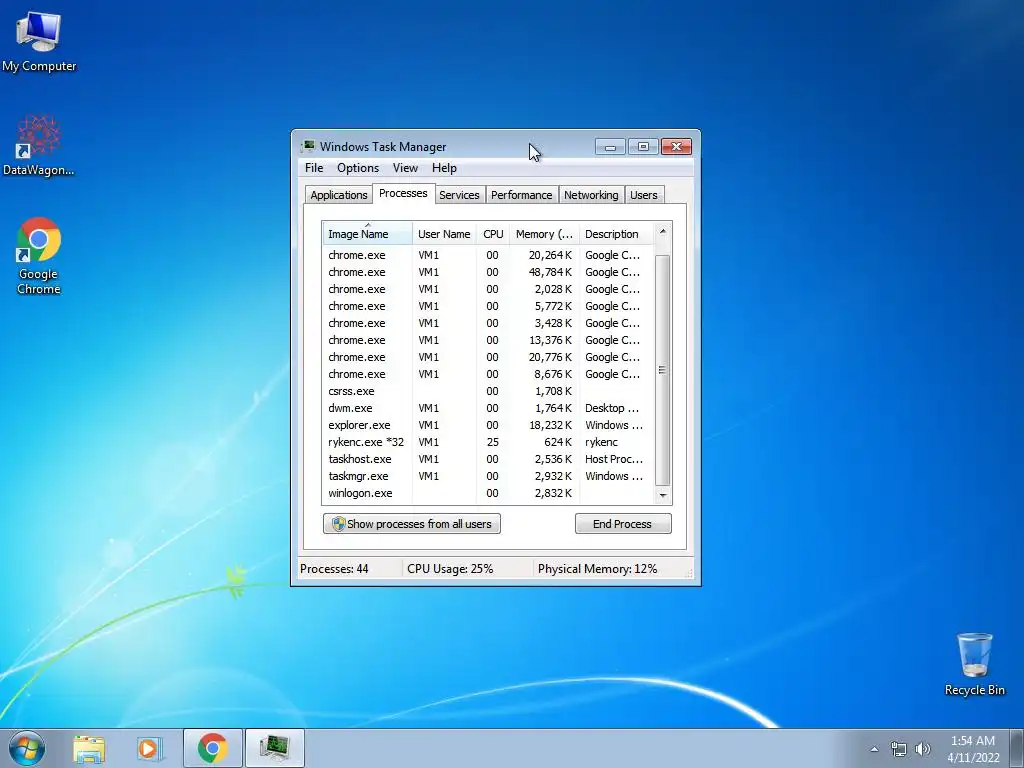Image resolution: width=1024 pixels, height=768 pixels.
Task: Click the process list scrollbar thumb
Action: pos(662,370)
